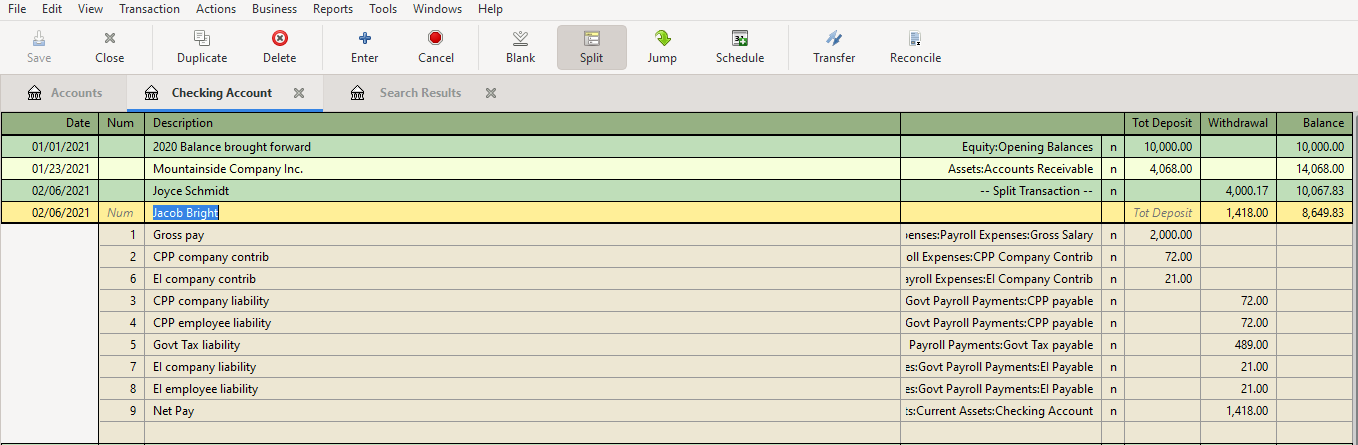The image size is (1358, 445).
Task: Click the Duplicate transaction toolbar icon
Action: [x=202, y=47]
